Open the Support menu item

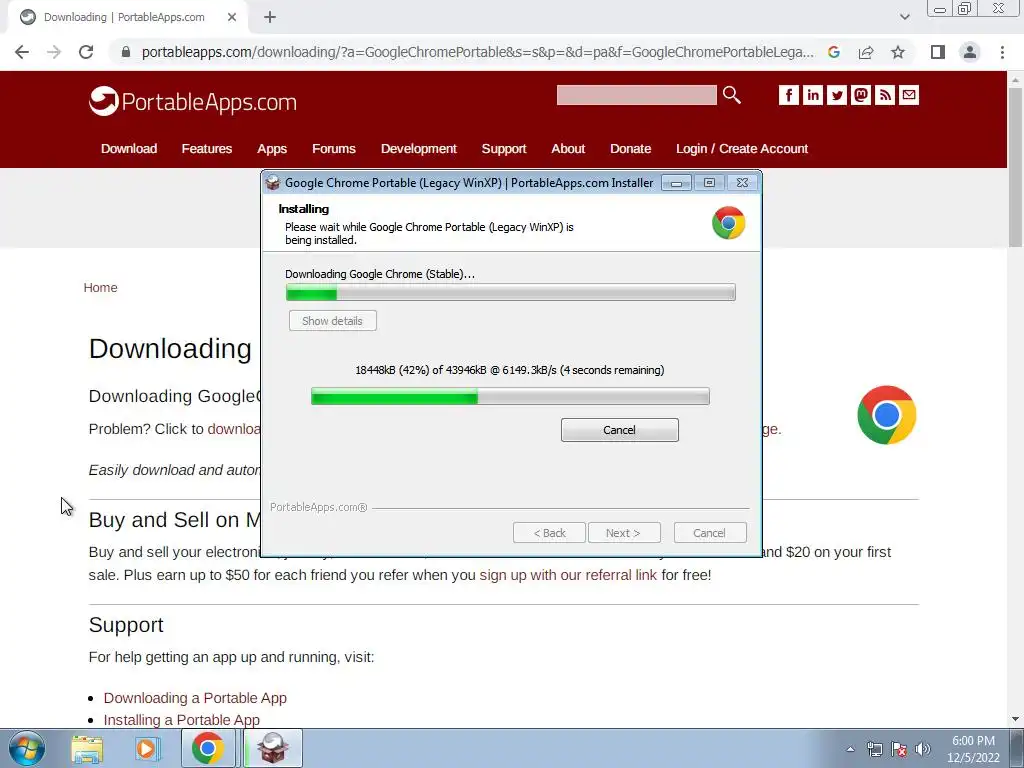coord(504,149)
